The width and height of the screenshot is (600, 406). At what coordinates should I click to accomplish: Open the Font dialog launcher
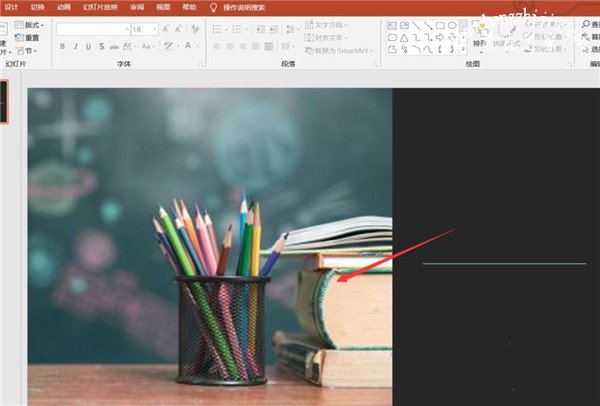tap(201, 65)
